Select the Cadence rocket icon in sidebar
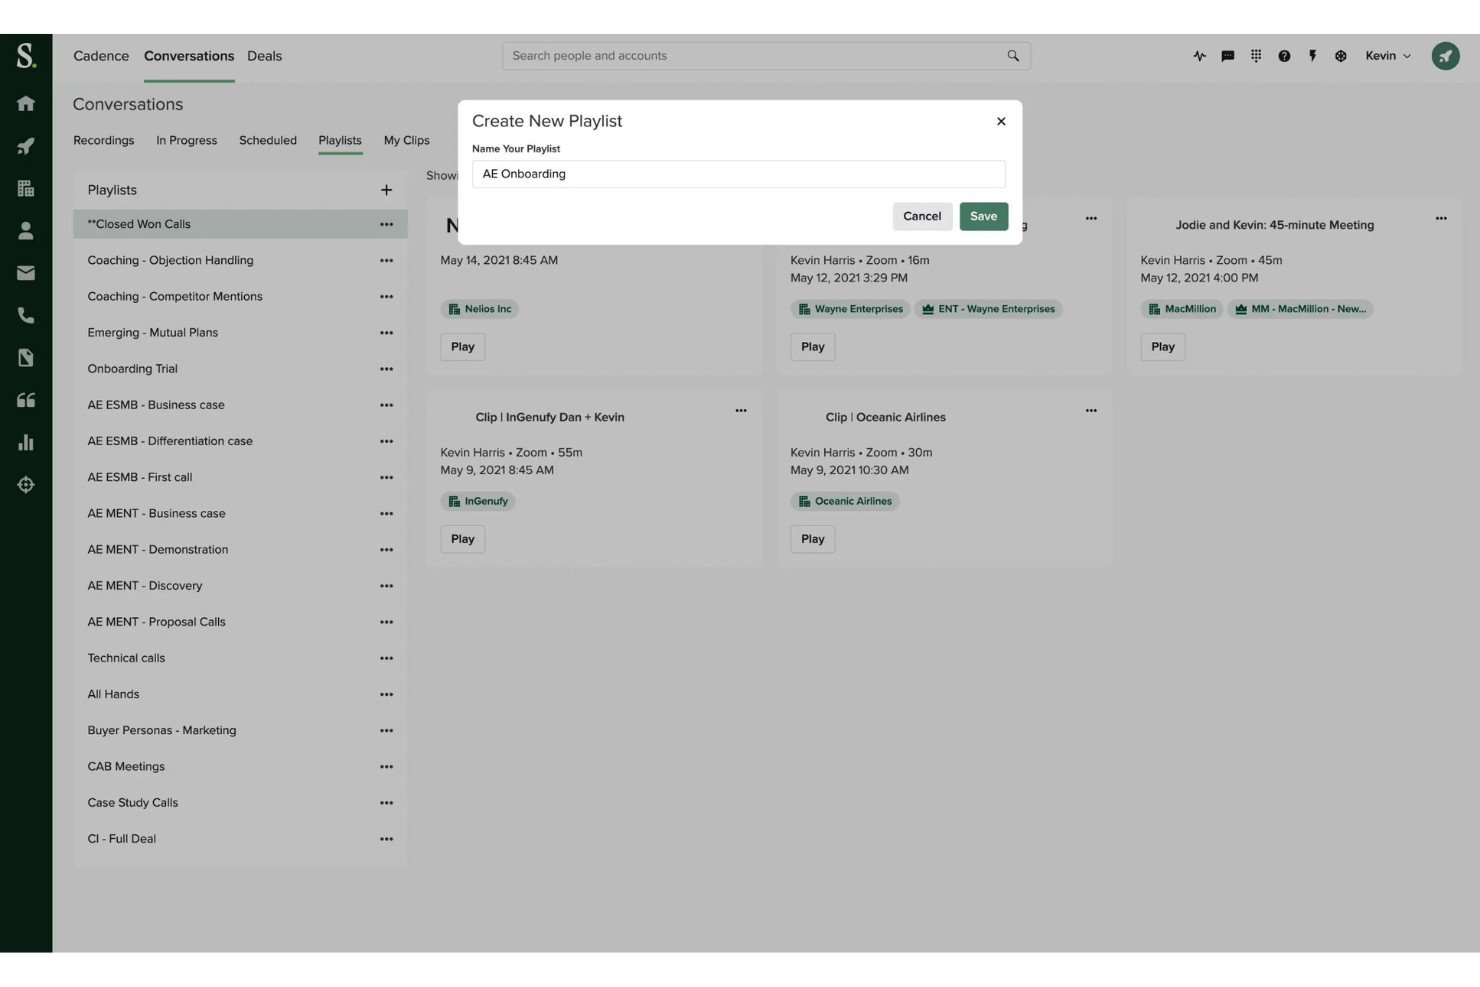 click(26, 145)
